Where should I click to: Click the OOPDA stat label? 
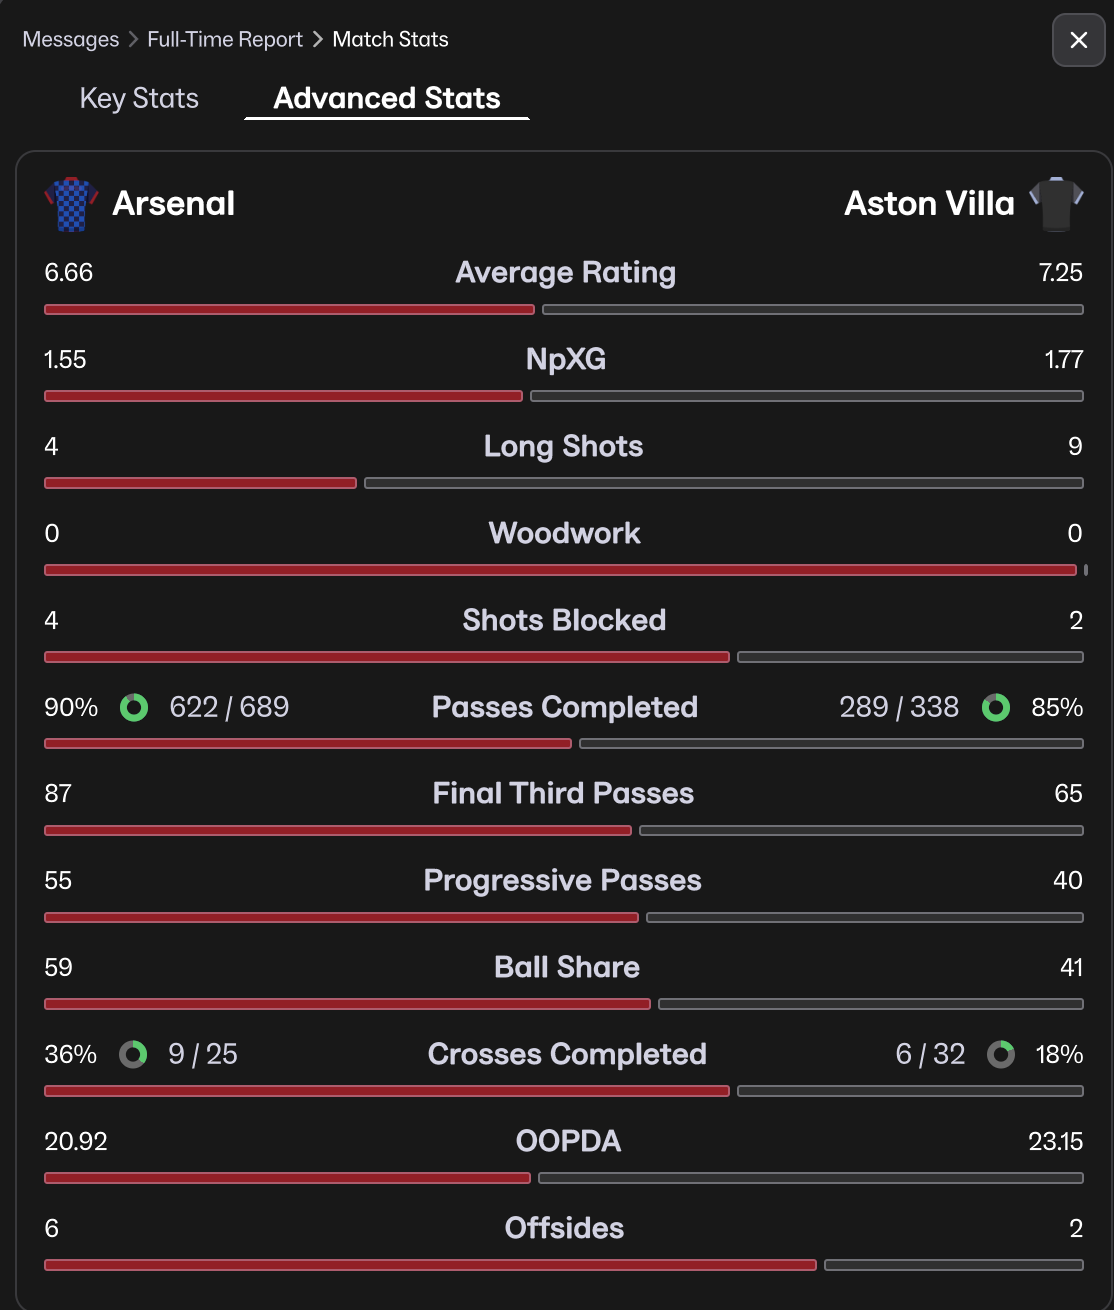pos(568,1141)
